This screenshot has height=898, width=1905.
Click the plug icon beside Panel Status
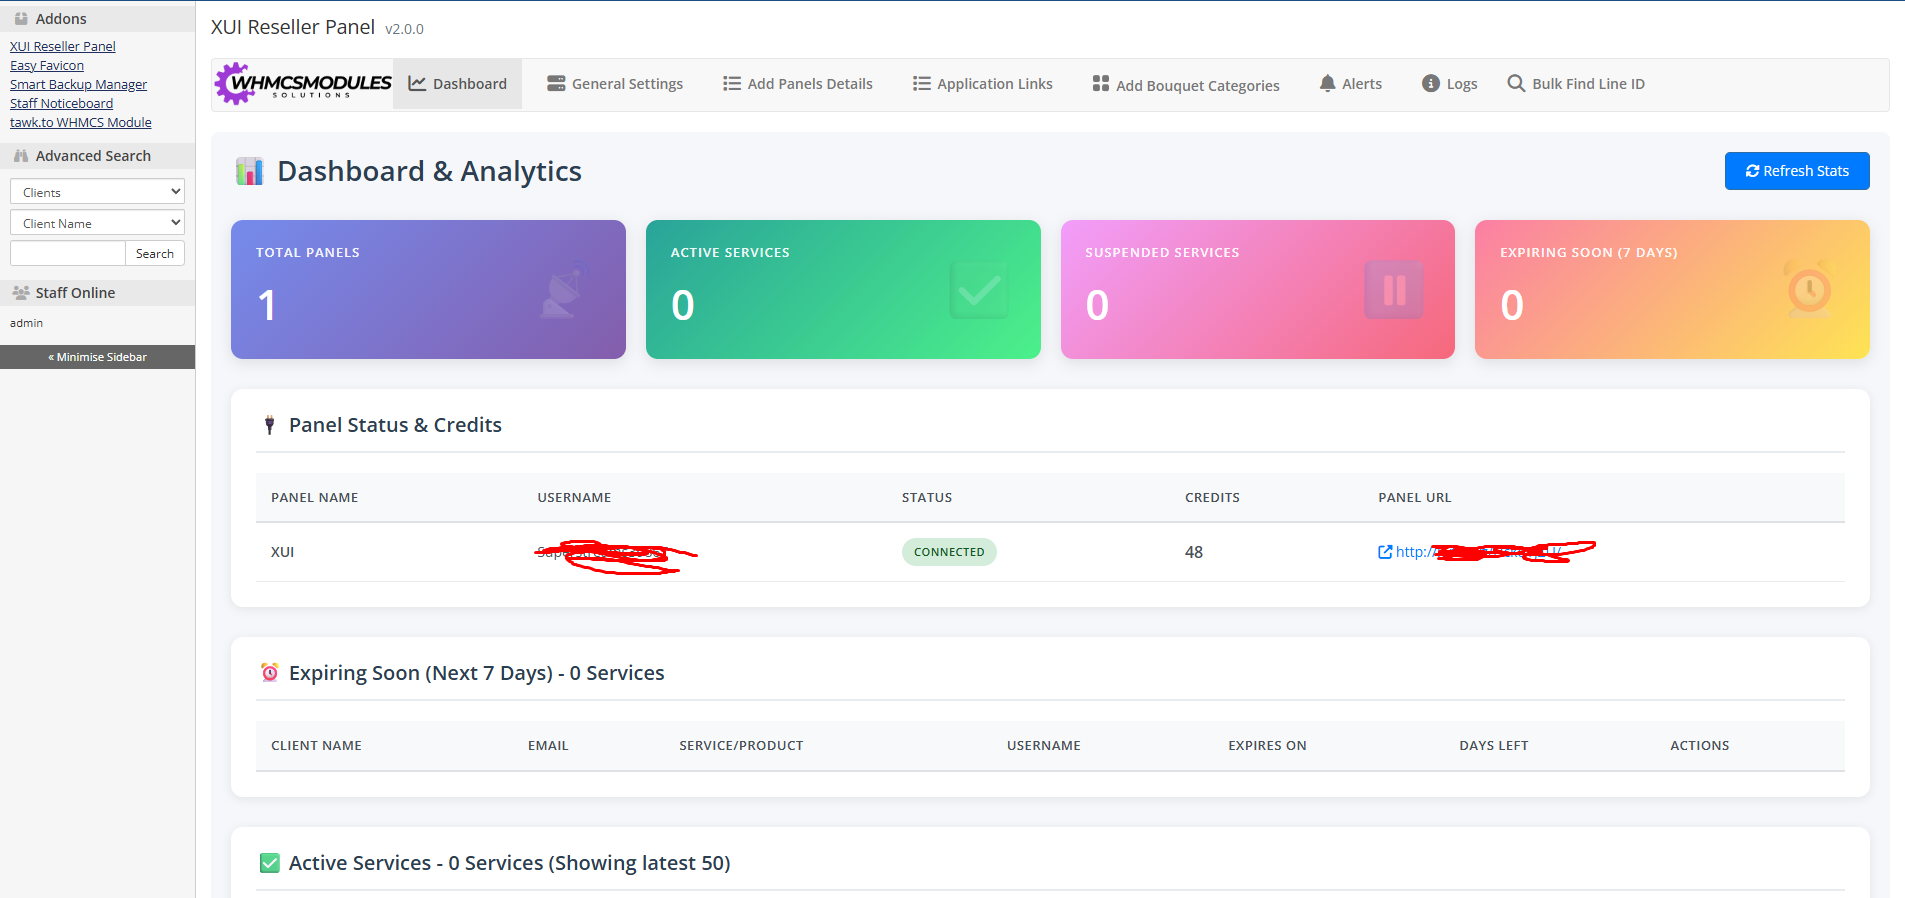pyautogui.click(x=269, y=425)
